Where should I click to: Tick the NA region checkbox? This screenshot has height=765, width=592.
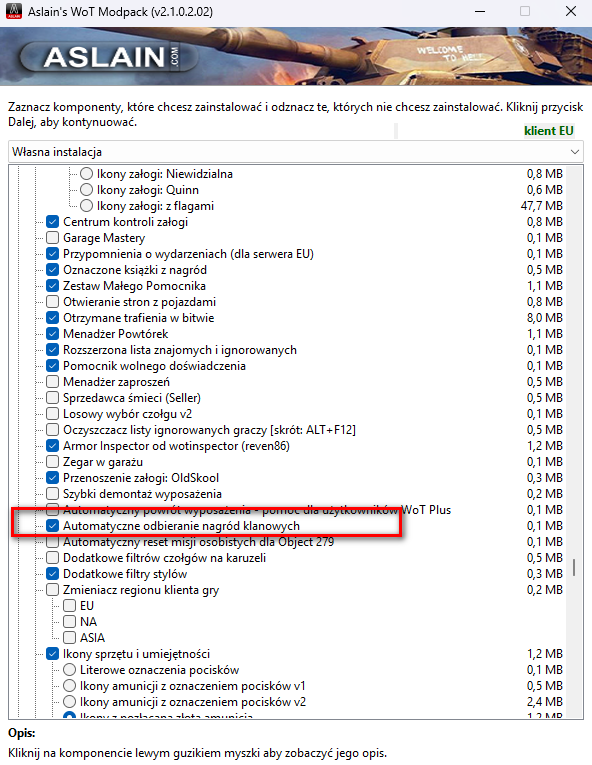coord(70,622)
